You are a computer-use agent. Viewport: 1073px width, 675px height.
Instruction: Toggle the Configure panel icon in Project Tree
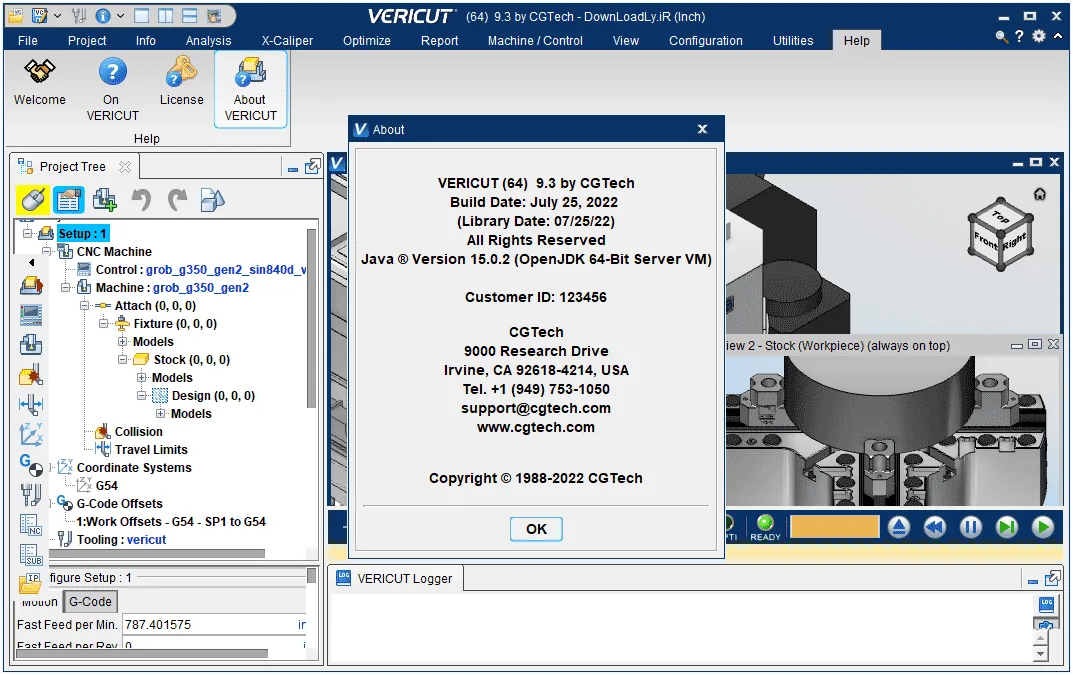point(68,200)
